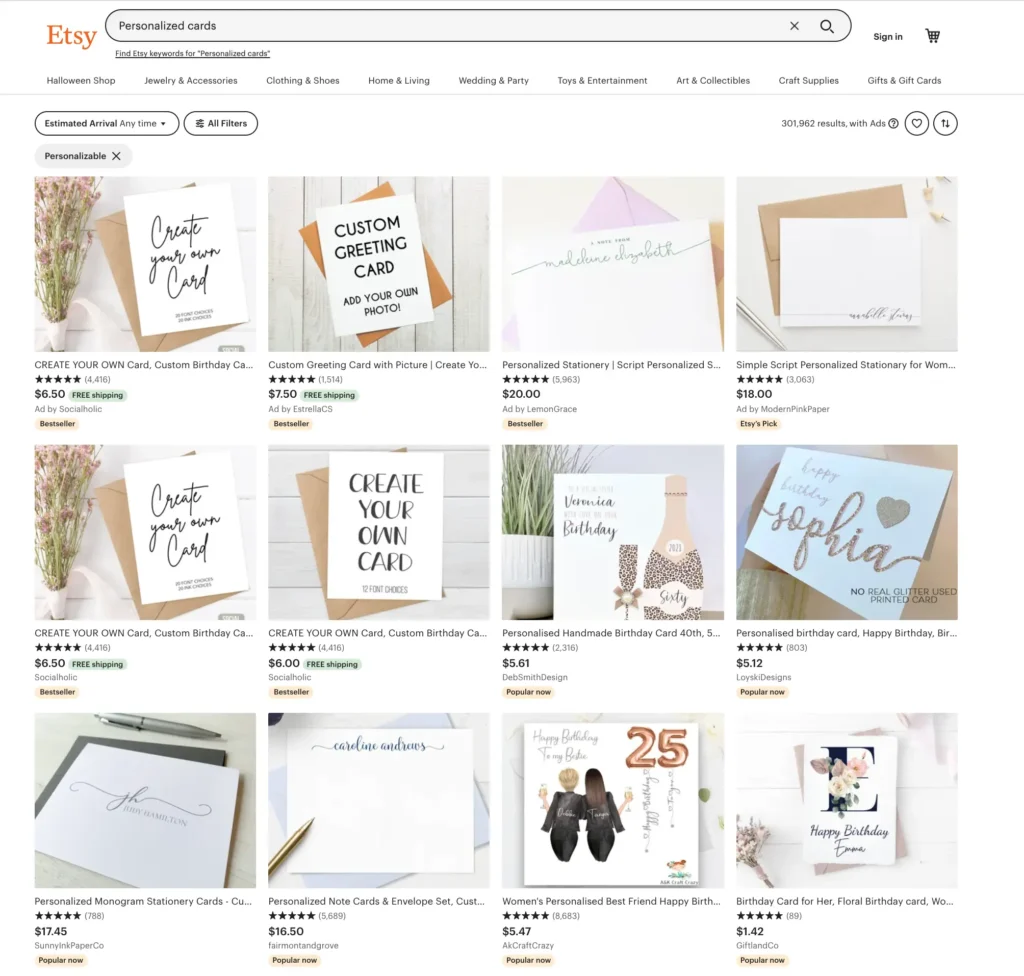Open the All Filters panel

click(221, 123)
